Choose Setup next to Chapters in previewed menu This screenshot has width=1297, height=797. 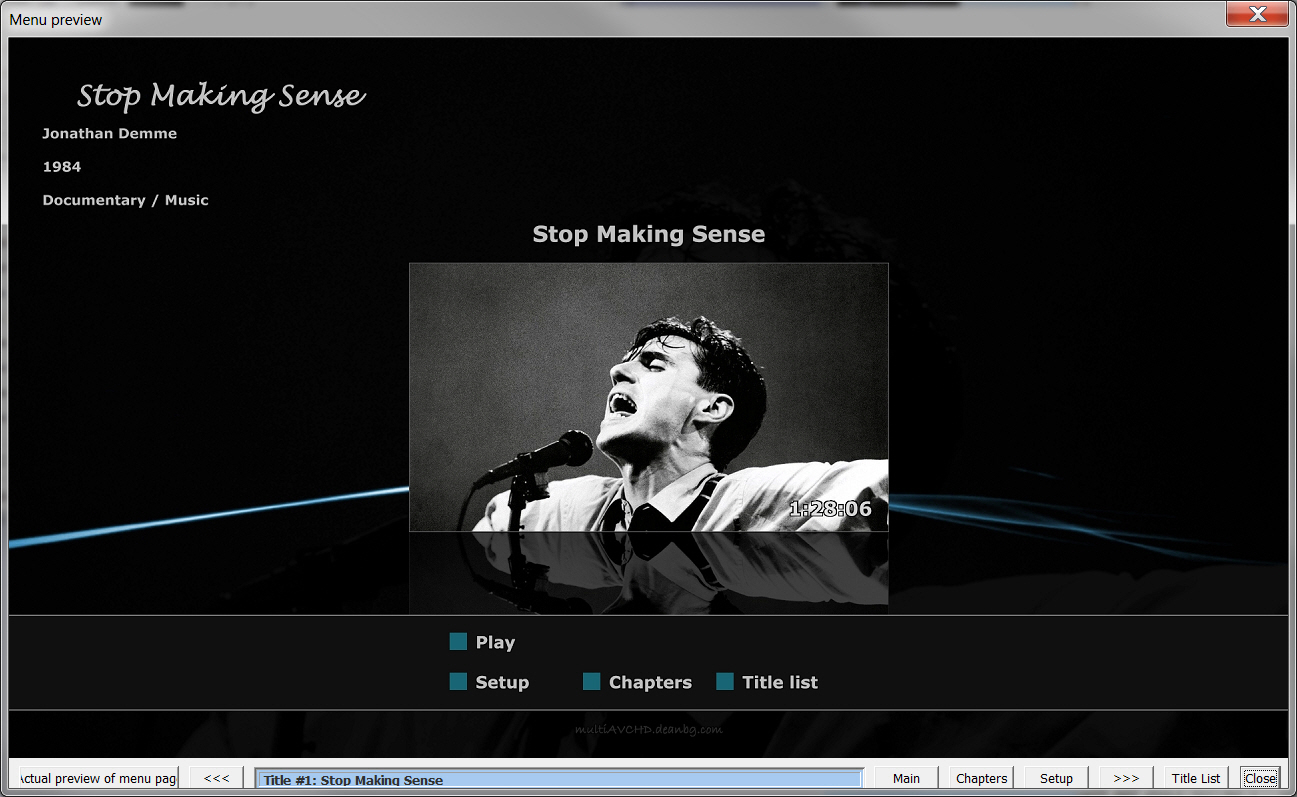coord(490,682)
